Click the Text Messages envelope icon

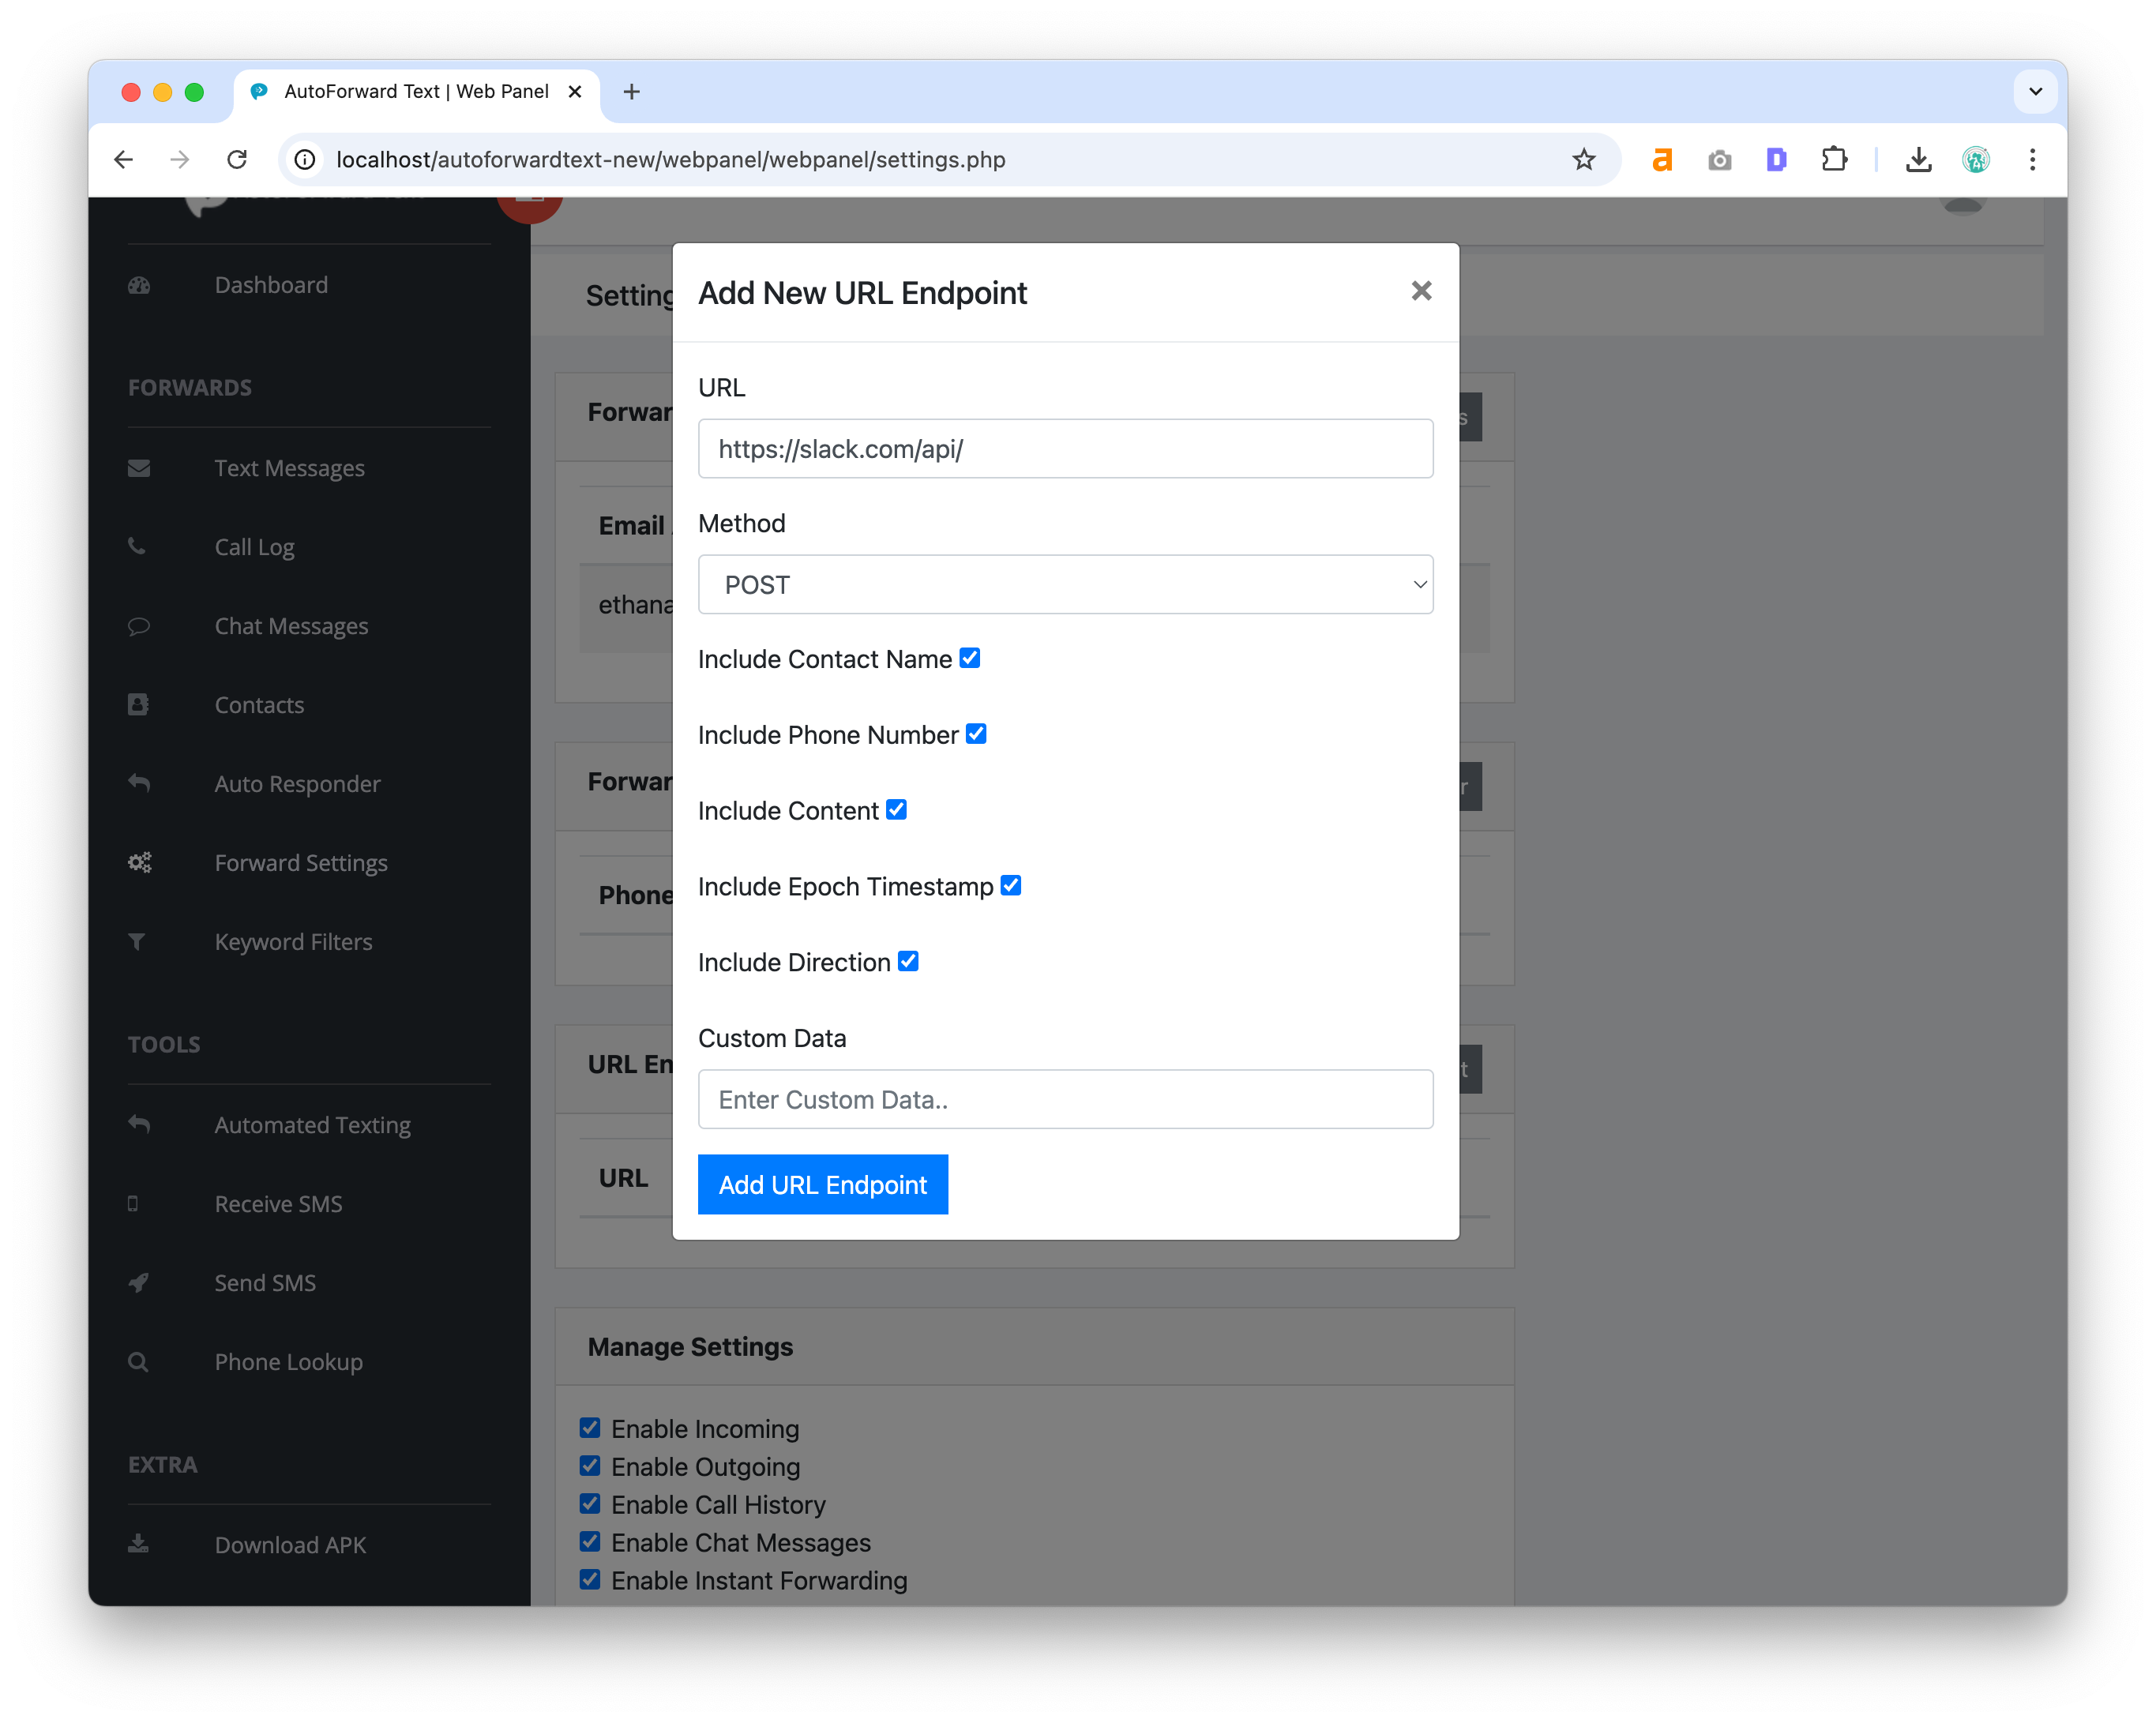click(139, 468)
